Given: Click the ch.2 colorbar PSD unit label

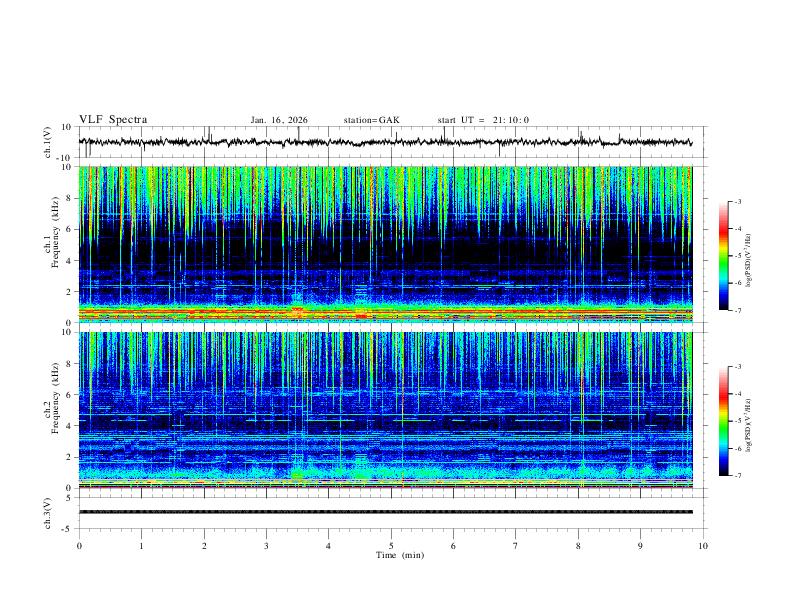Looking at the screenshot, I should [749, 425].
